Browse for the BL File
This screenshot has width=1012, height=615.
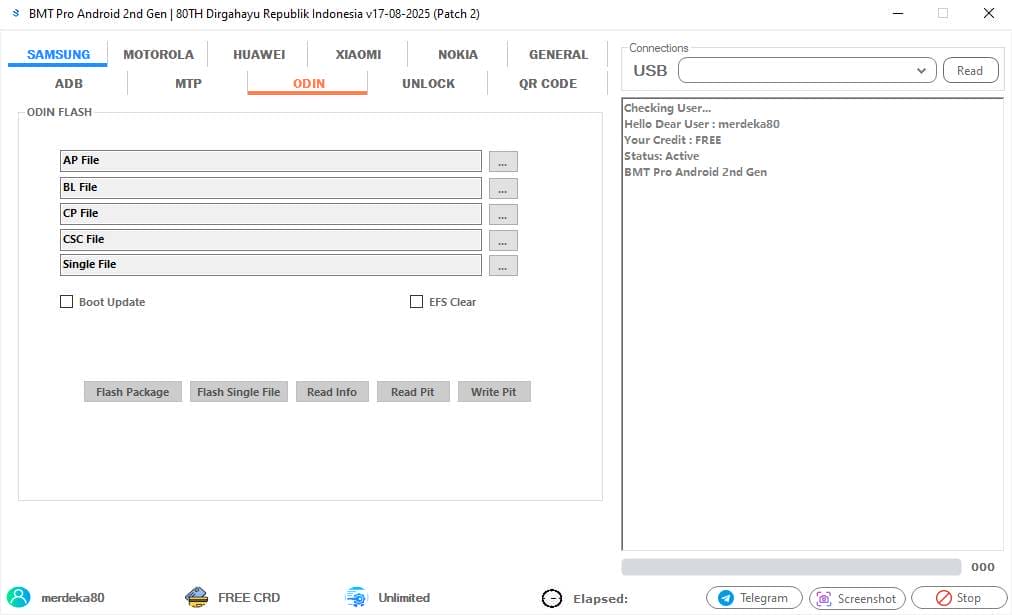[x=503, y=188]
